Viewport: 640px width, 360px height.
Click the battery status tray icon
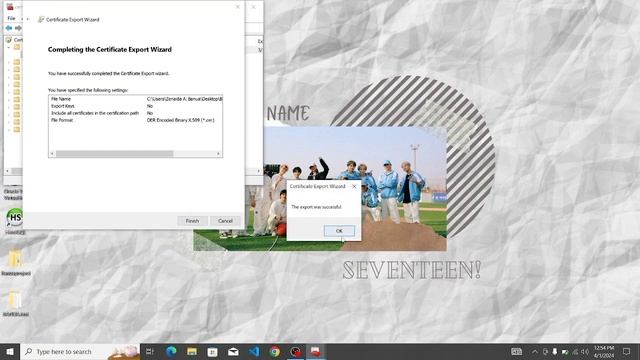click(565, 351)
